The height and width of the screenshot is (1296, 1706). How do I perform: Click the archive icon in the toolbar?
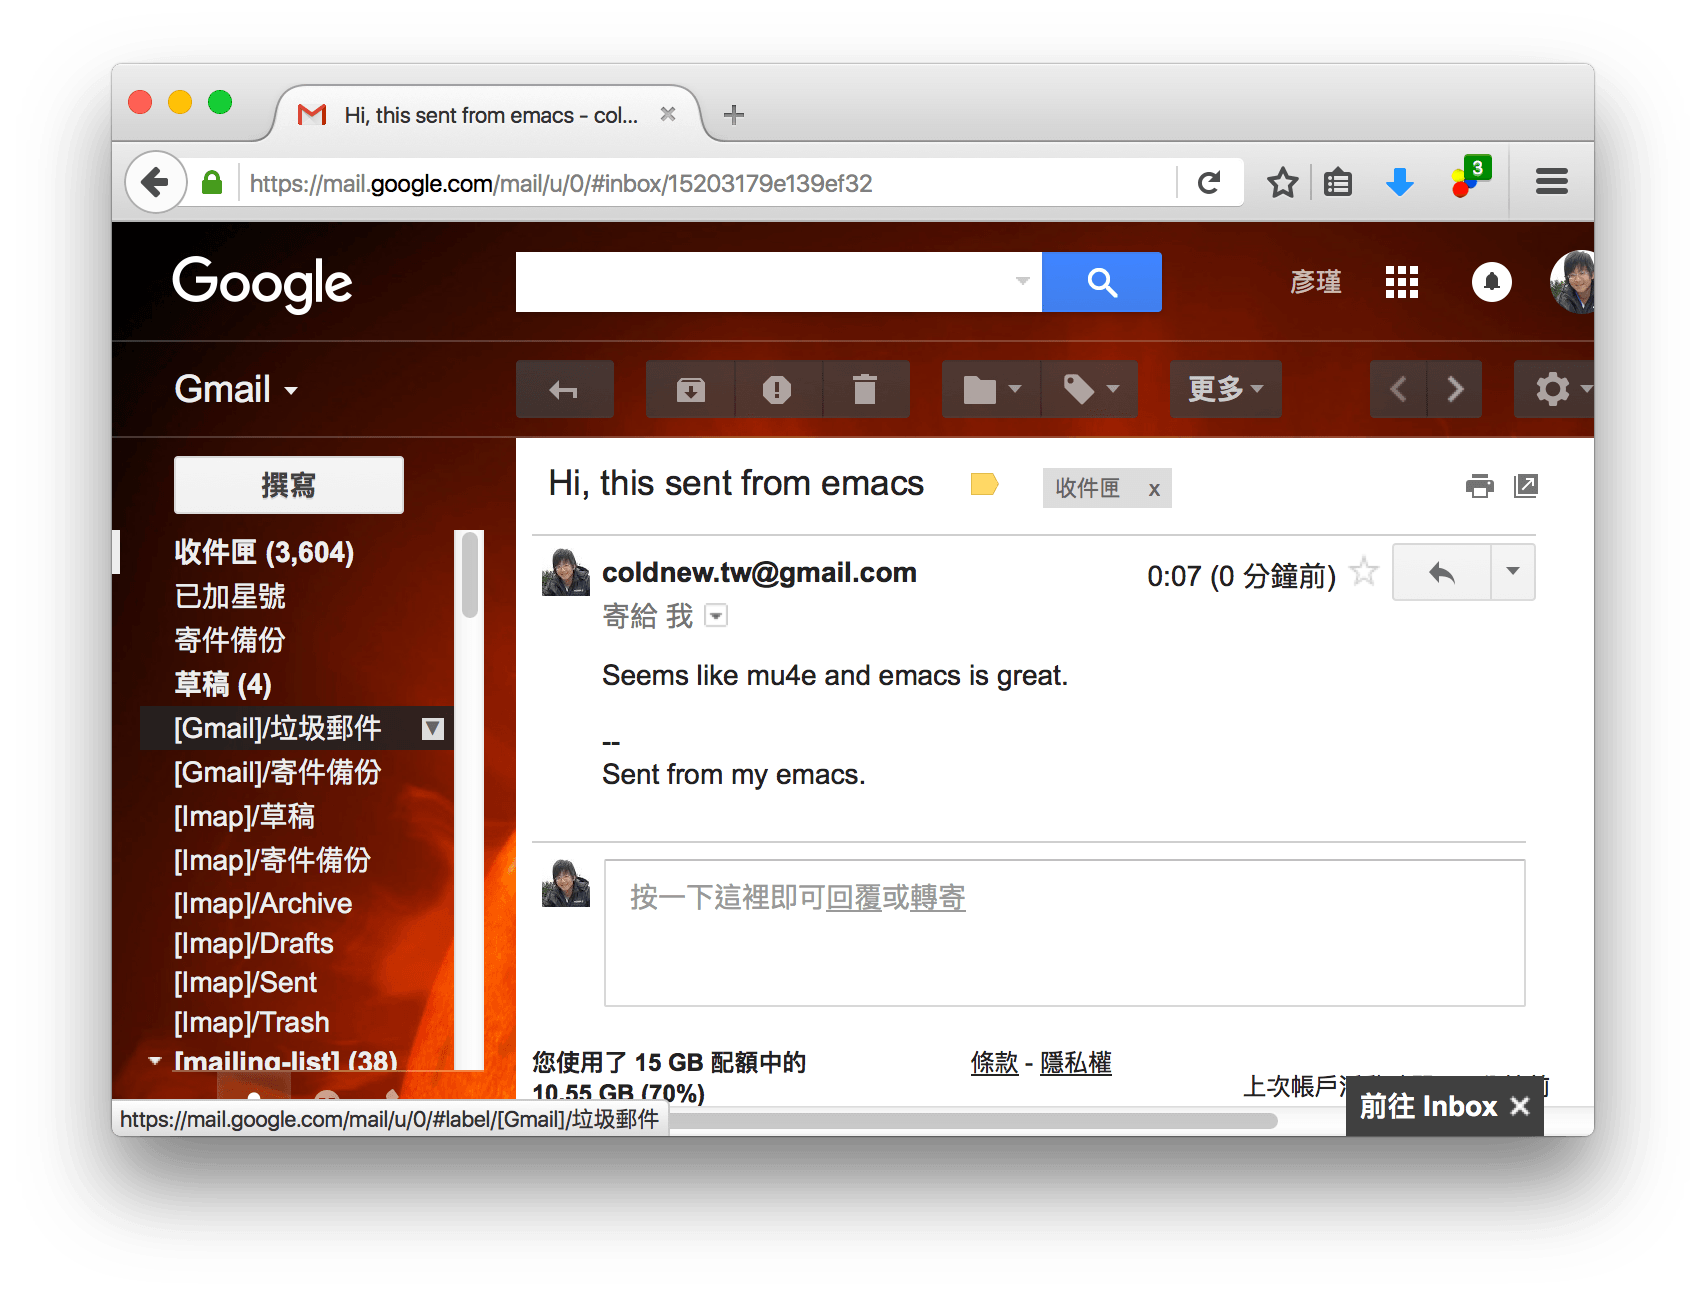pyautogui.click(x=690, y=389)
